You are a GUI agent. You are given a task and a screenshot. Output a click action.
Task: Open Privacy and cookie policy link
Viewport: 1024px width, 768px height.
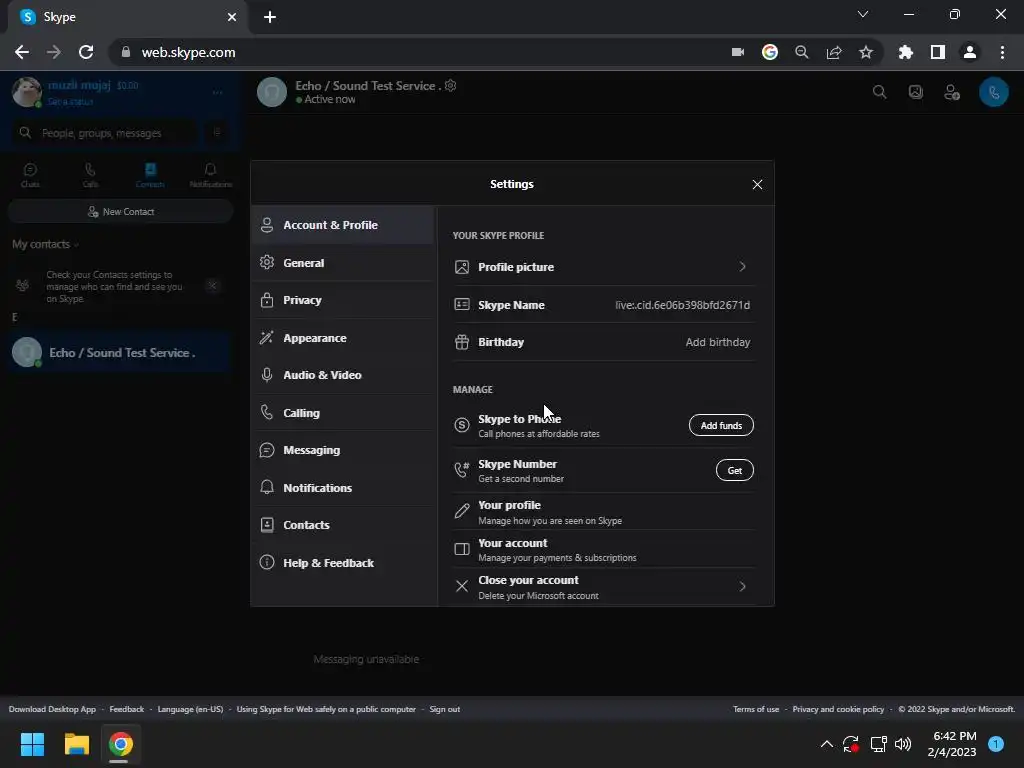point(838,709)
